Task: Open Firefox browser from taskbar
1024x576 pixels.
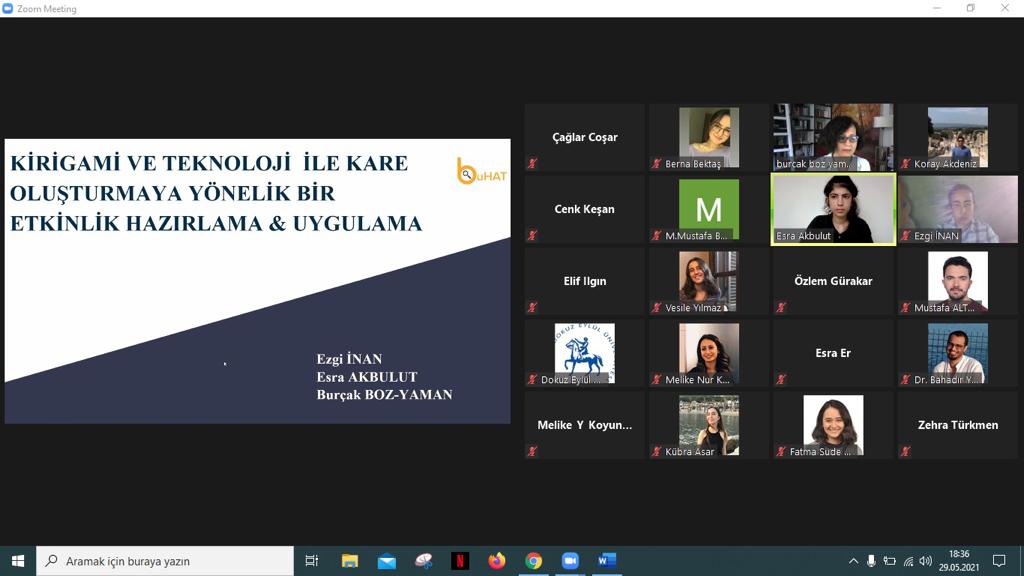Action: (x=497, y=561)
